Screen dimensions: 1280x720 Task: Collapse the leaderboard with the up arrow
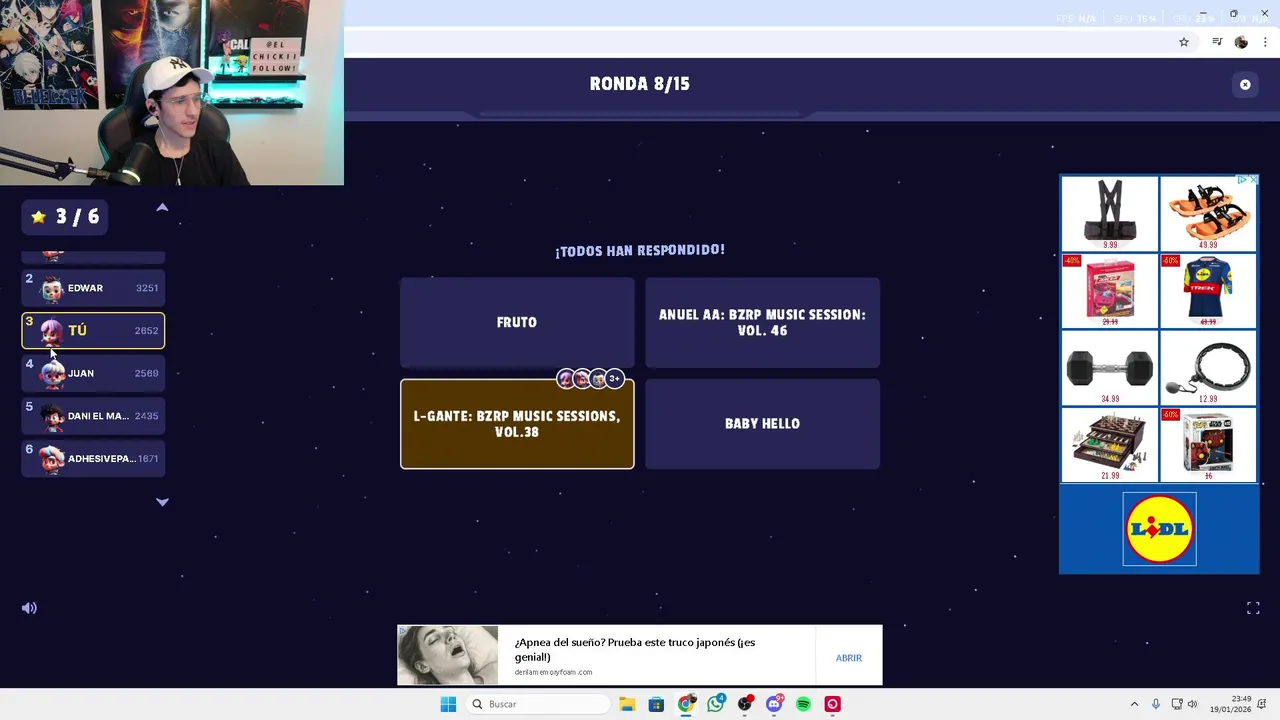click(162, 208)
